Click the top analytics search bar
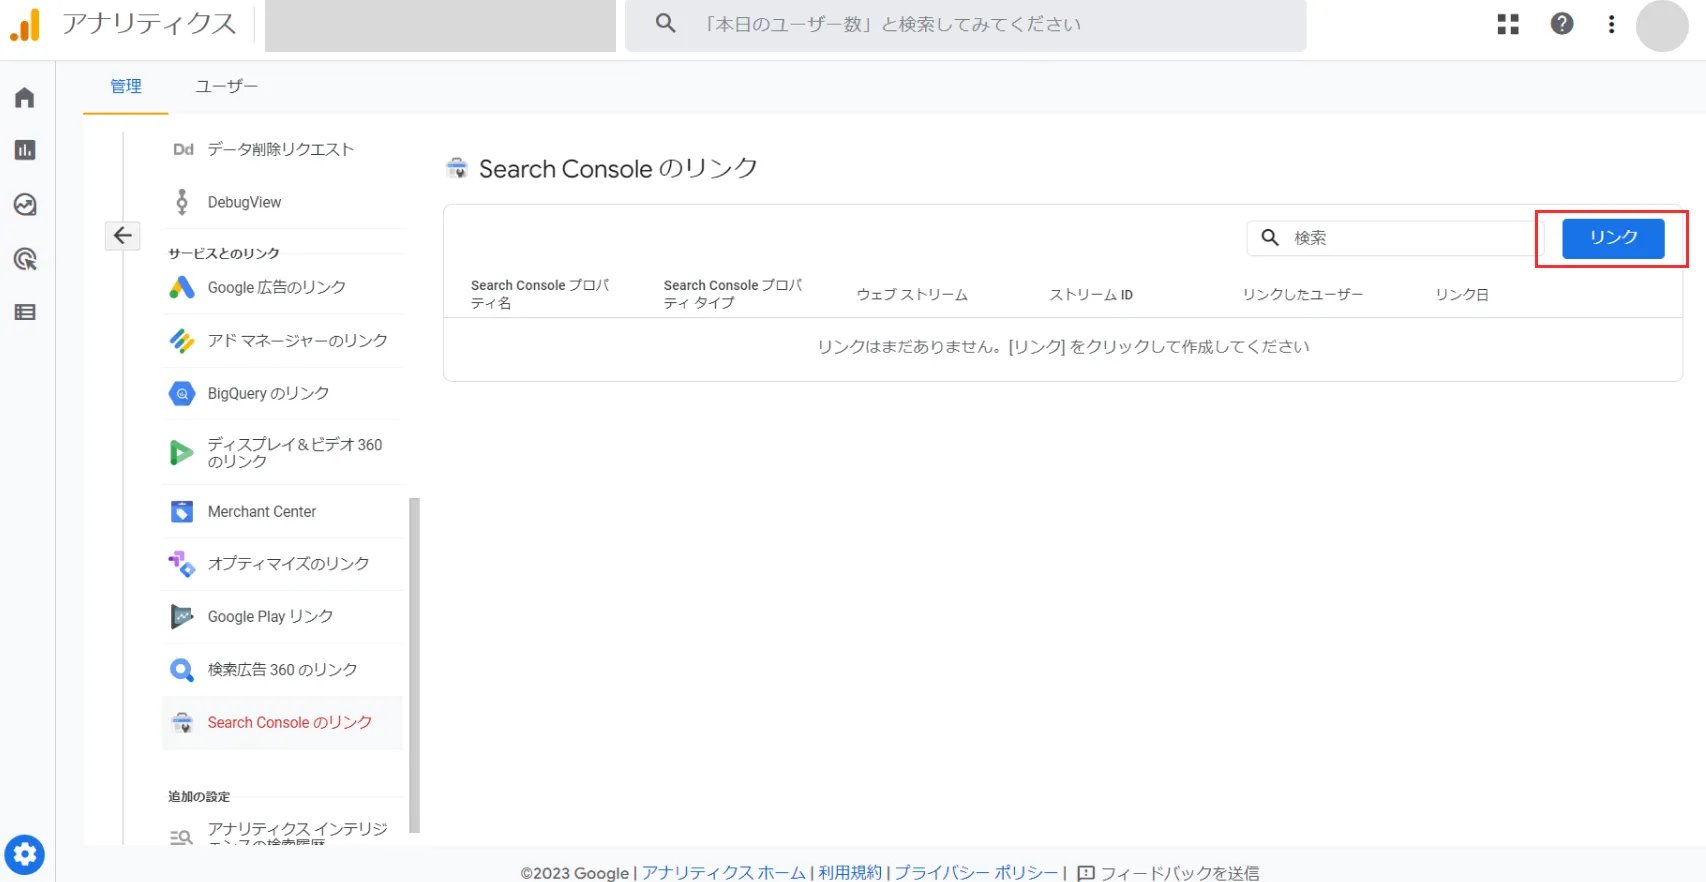The image size is (1706, 882). (966, 25)
